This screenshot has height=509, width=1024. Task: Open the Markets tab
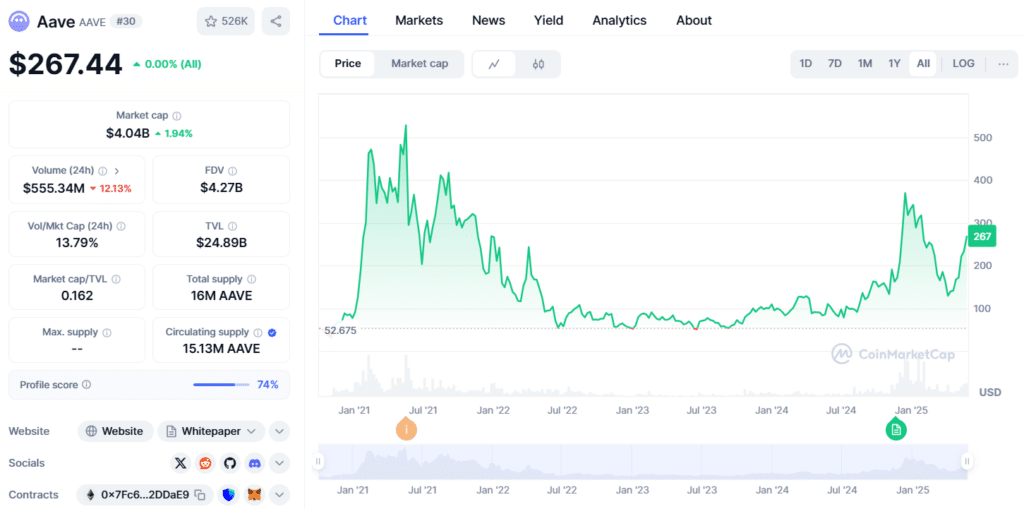click(x=419, y=20)
